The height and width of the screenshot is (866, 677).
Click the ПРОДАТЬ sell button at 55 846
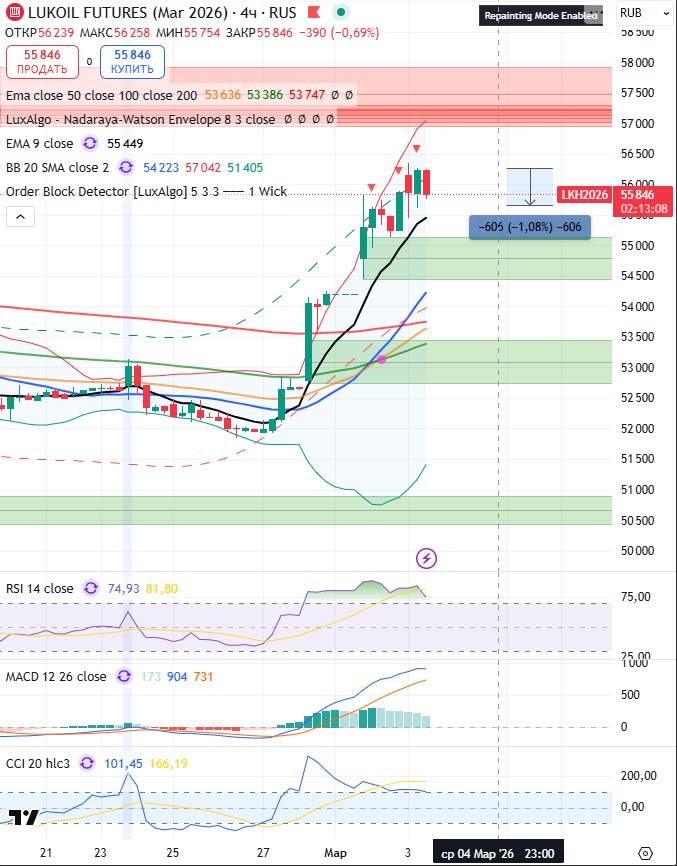pyautogui.click(x=42, y=62)
